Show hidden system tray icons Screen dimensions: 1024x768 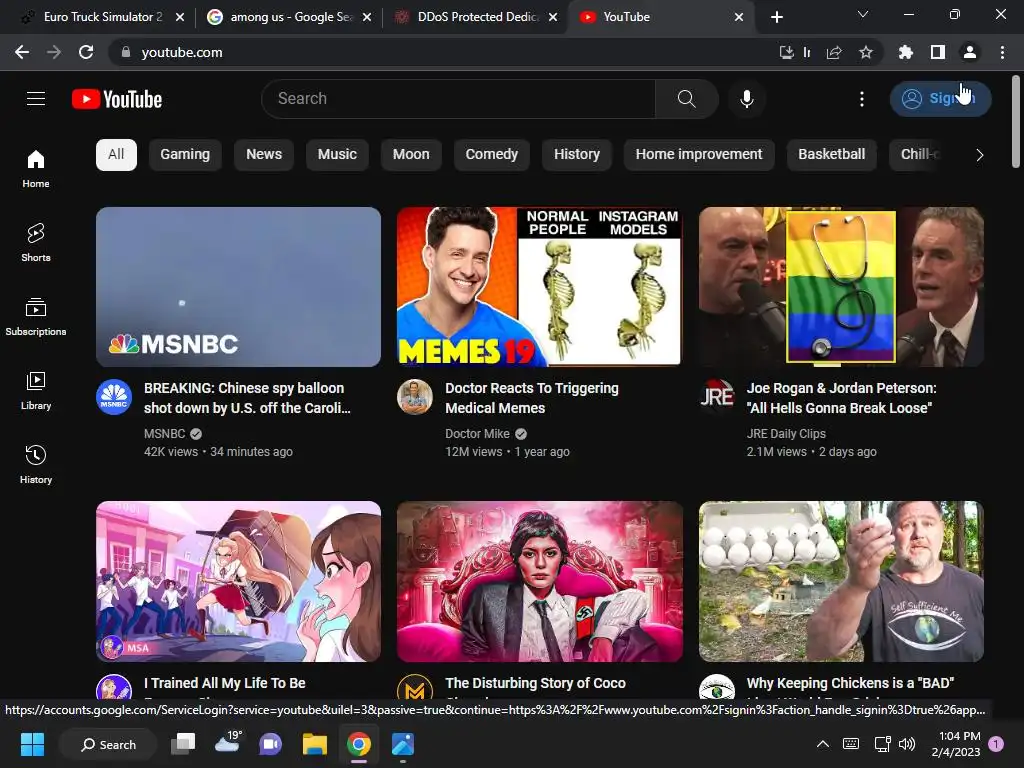pyautogui.click(x=823, y=744)
